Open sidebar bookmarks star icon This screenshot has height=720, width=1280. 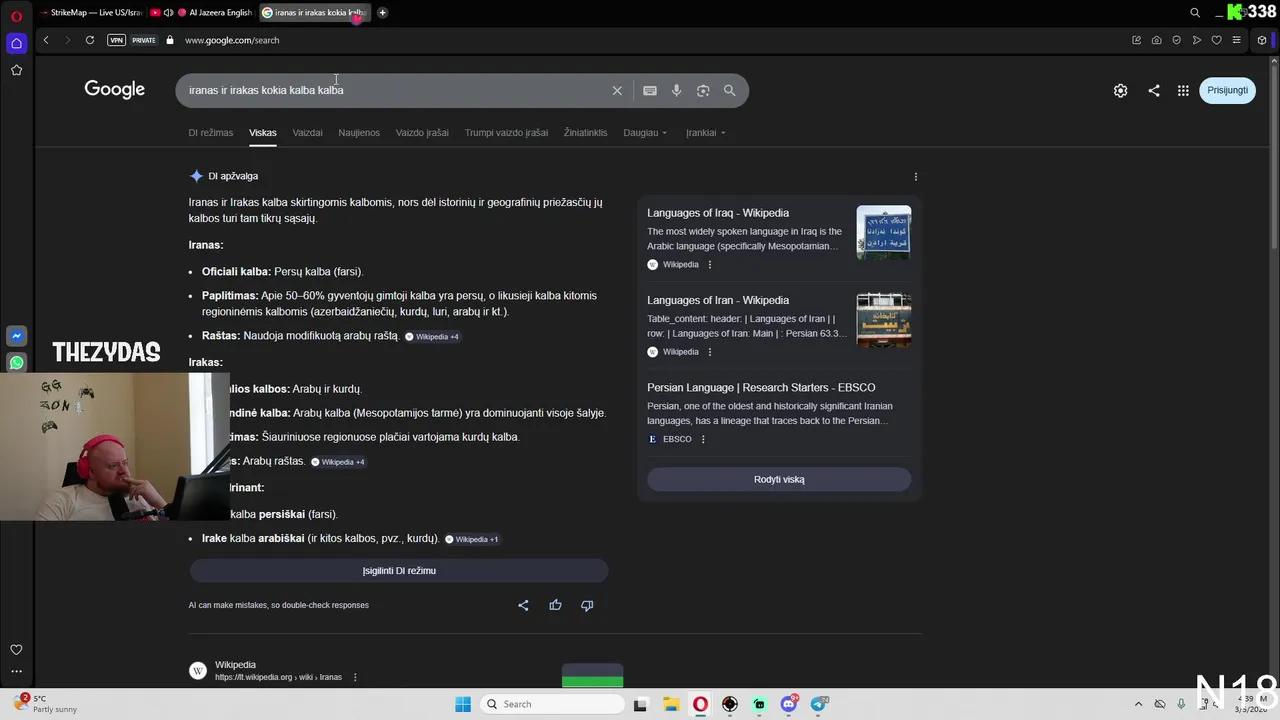tap(16, 70)
